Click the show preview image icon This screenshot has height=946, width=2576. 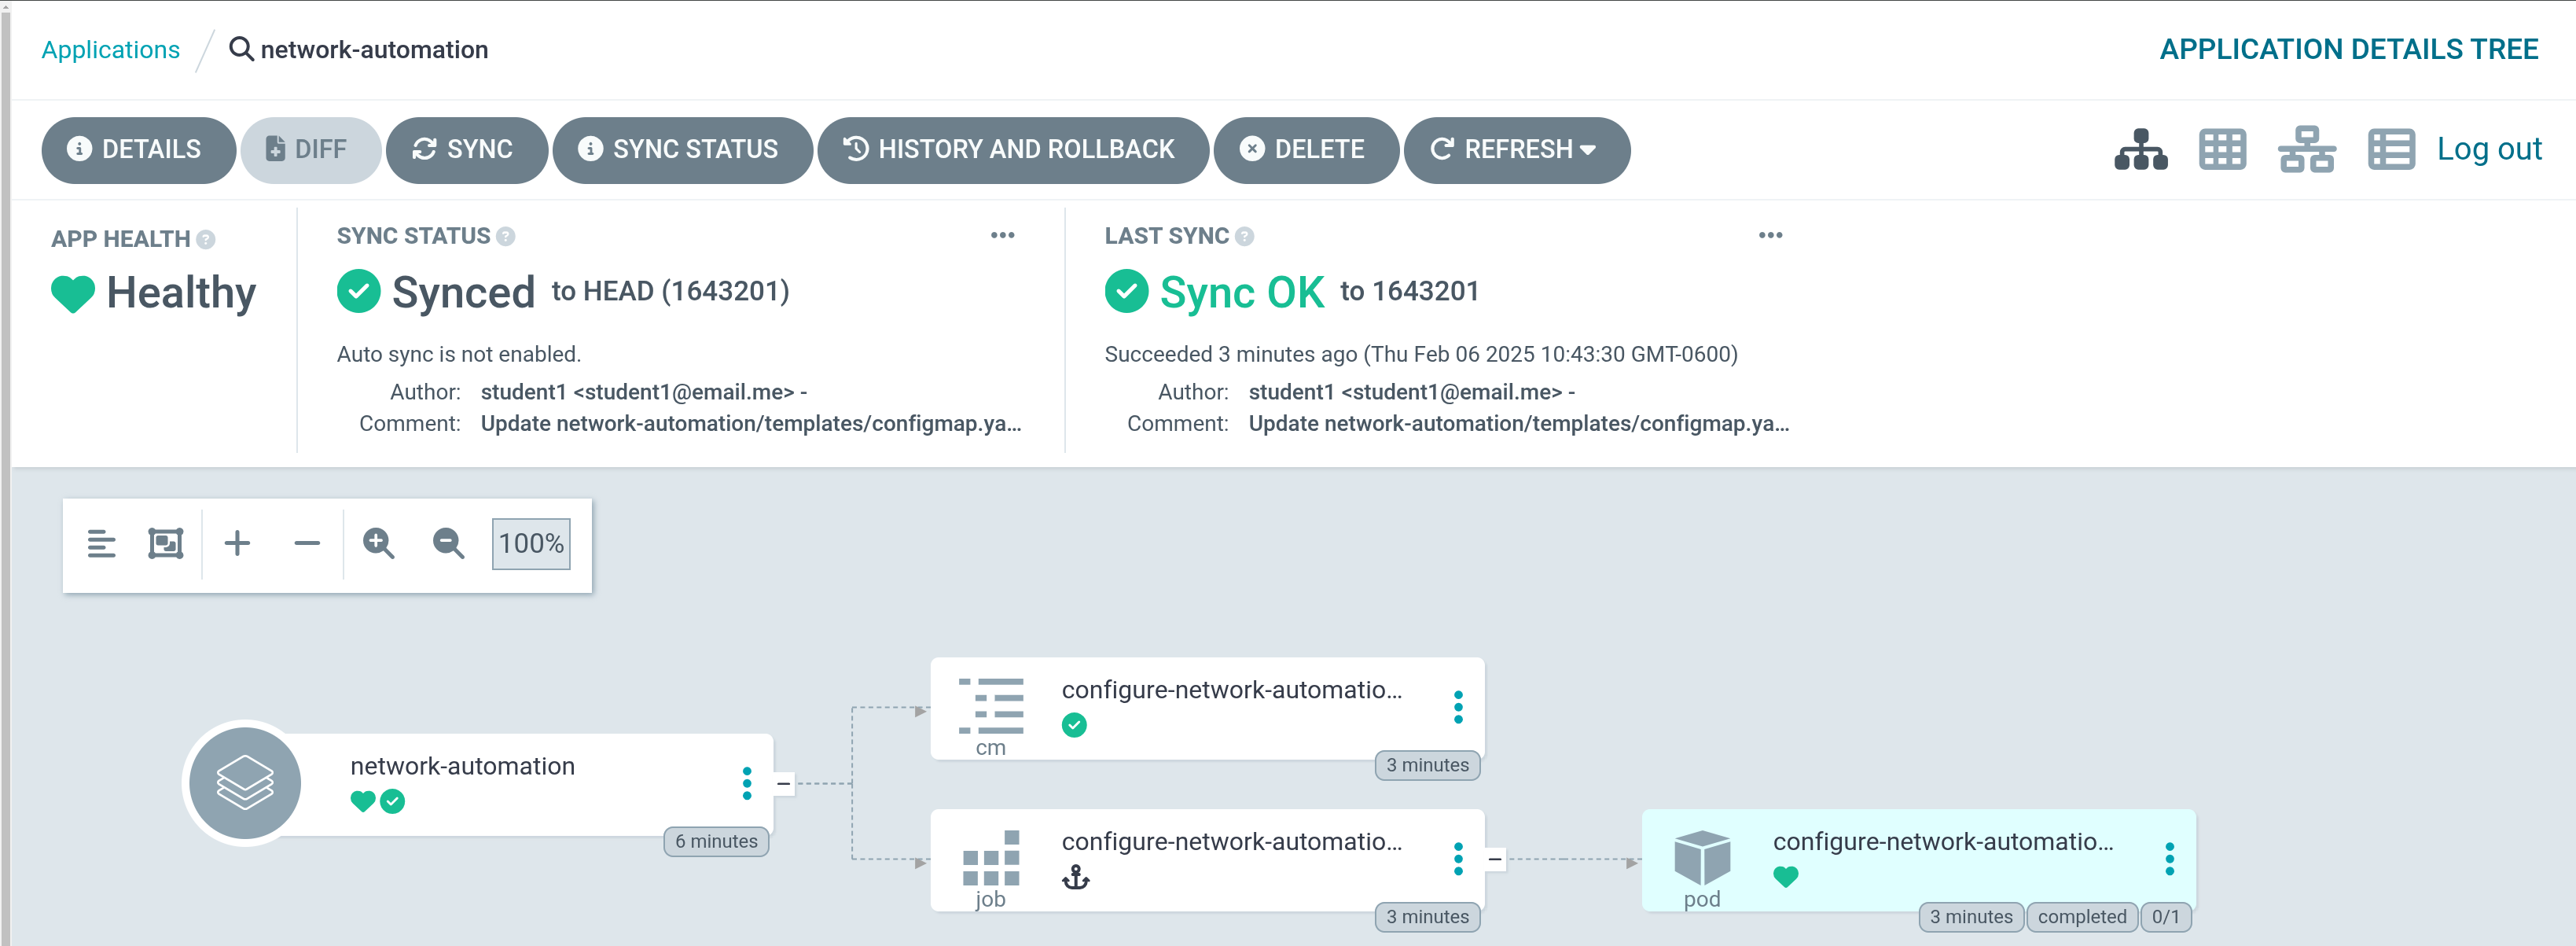(x=166, y=544)
